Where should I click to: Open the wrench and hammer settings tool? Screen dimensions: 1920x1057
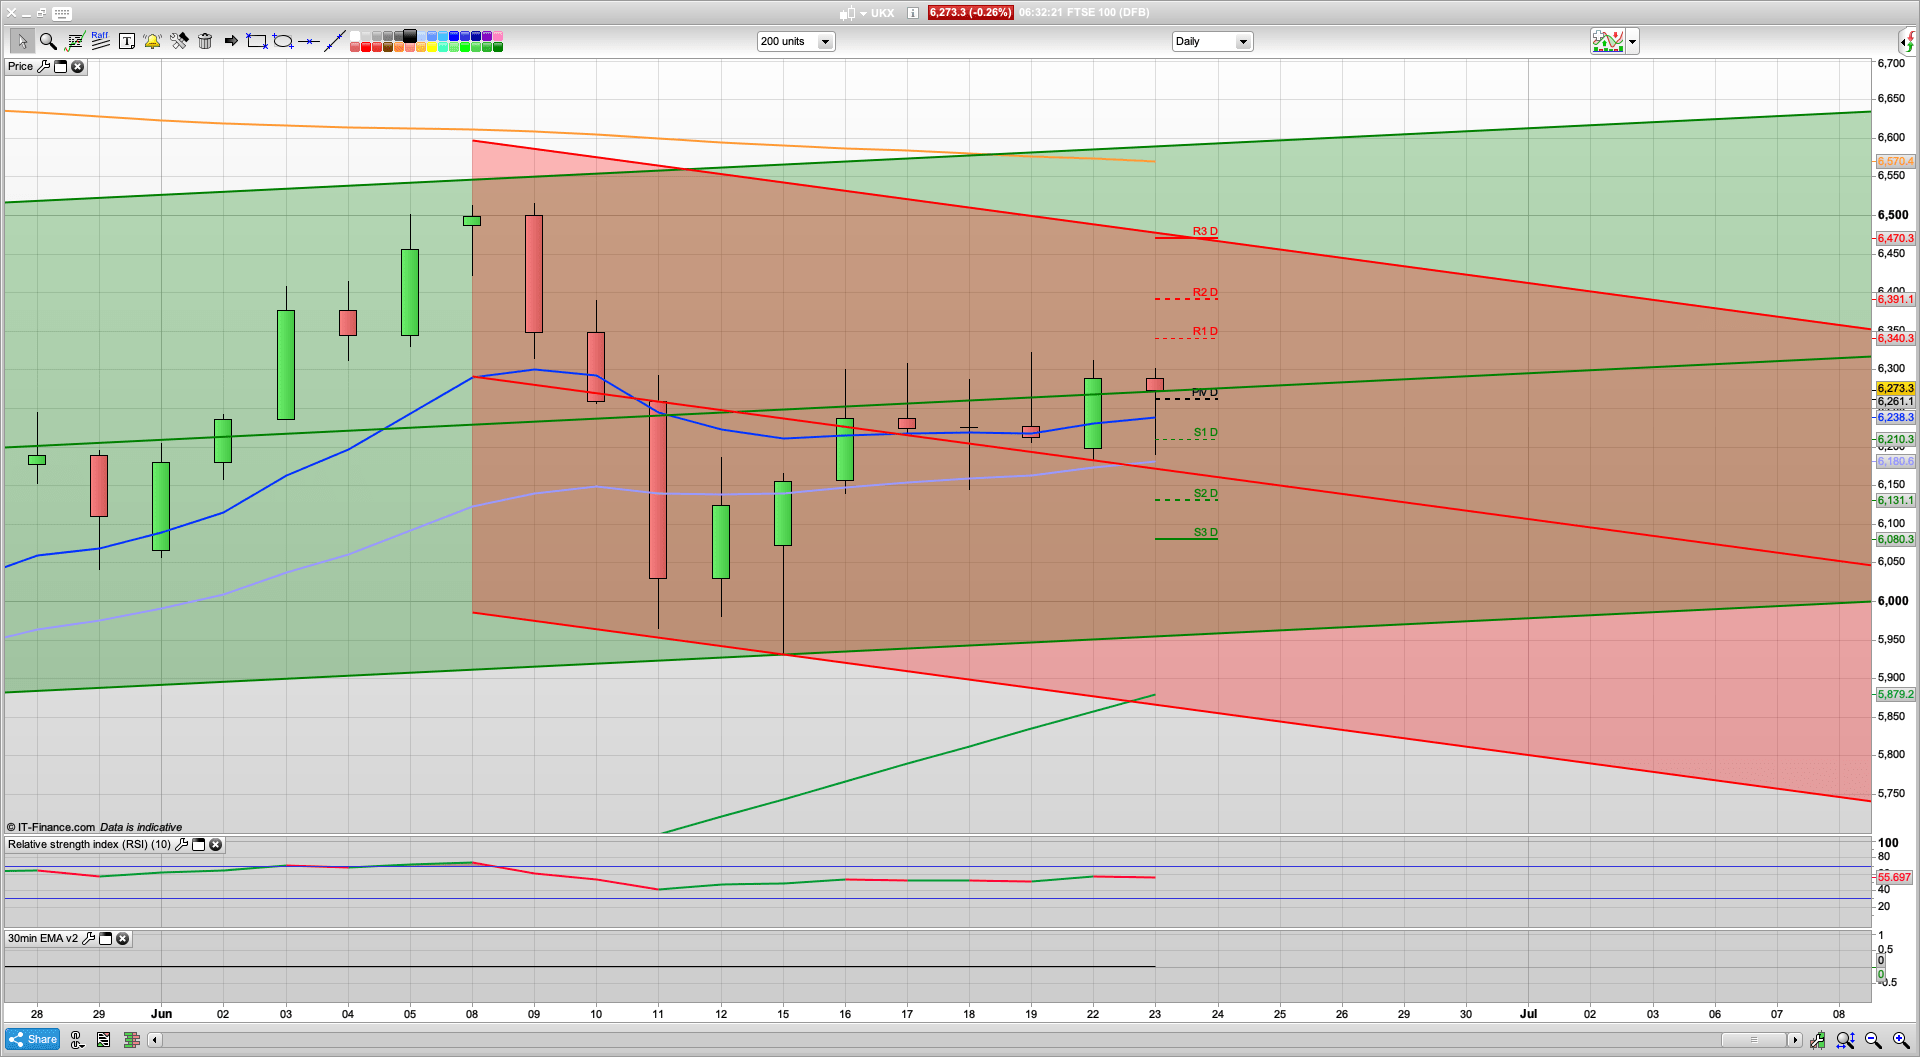click(x=179, y=41)
